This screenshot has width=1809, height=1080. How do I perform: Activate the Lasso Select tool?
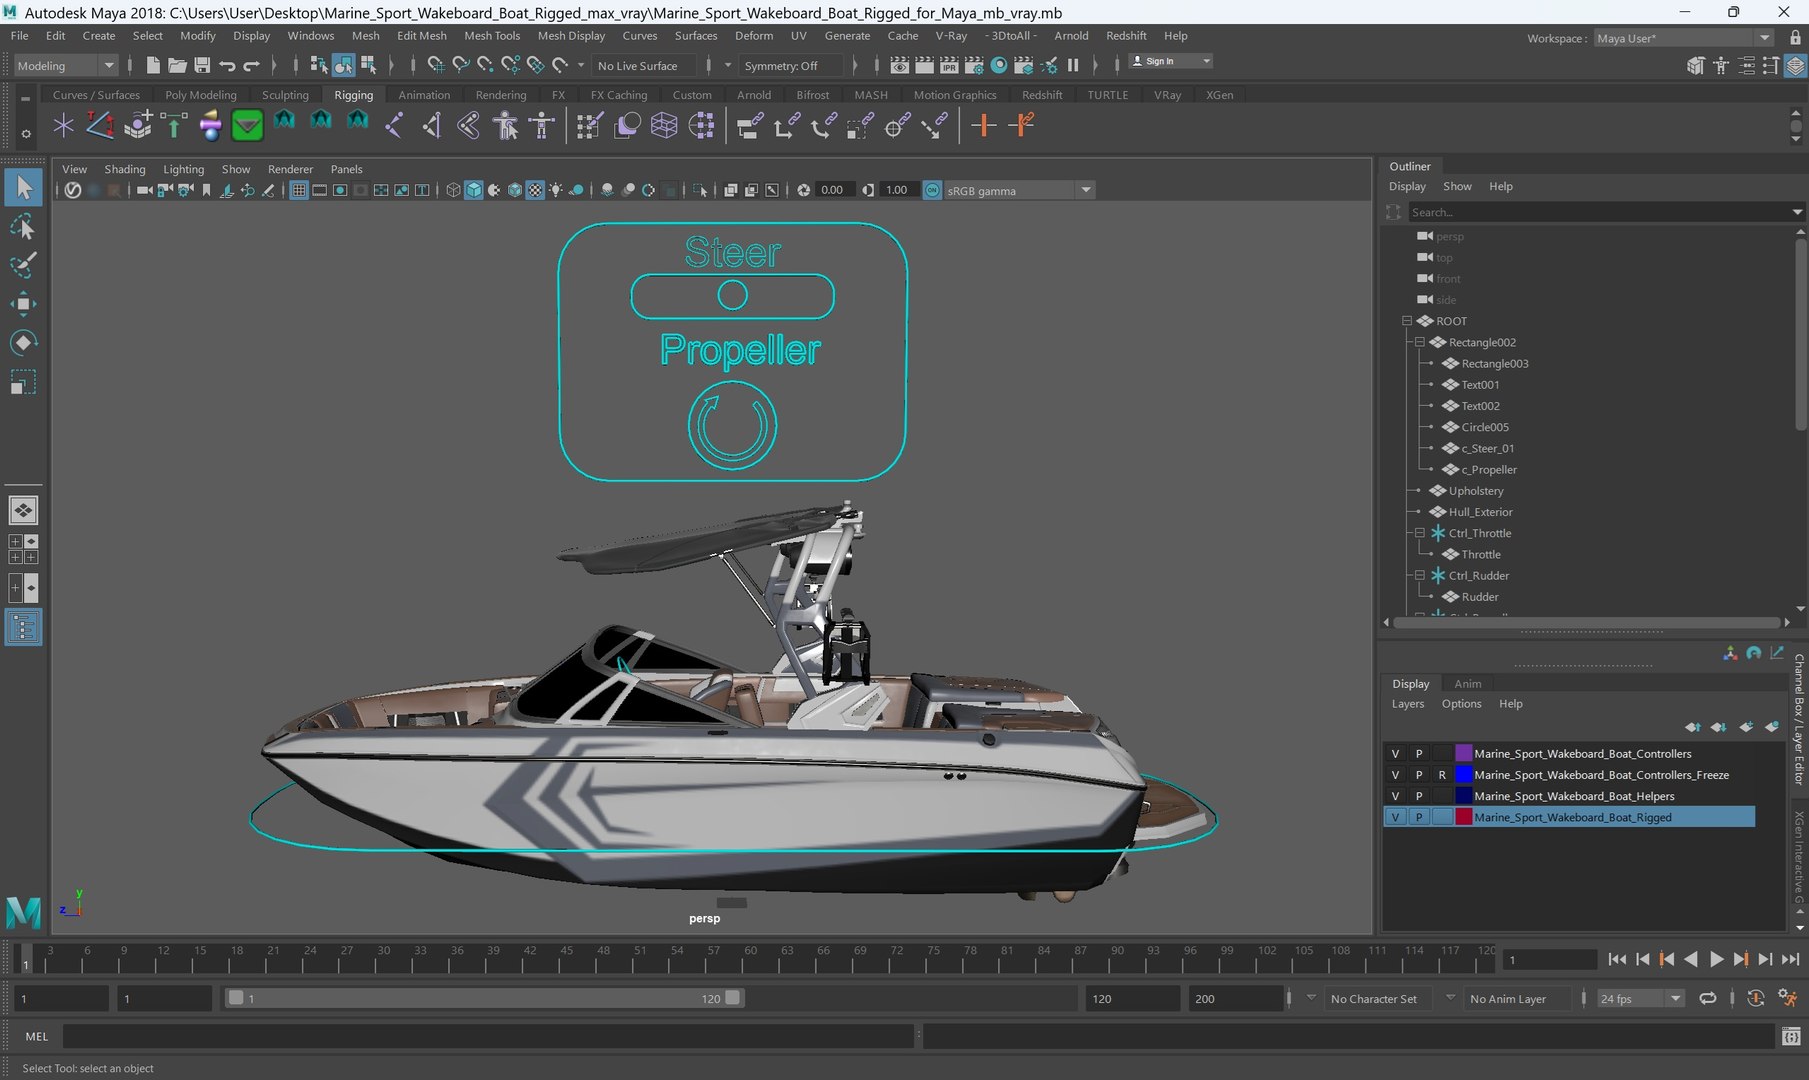[23, 227]
